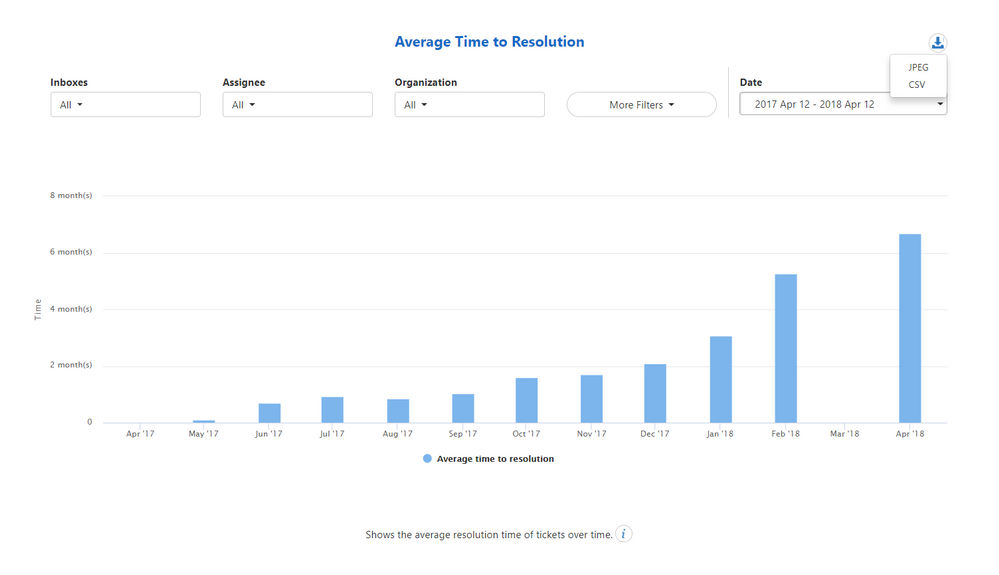Open the Inboxes dropdown
Screen dimensions: 999x575
126,104
